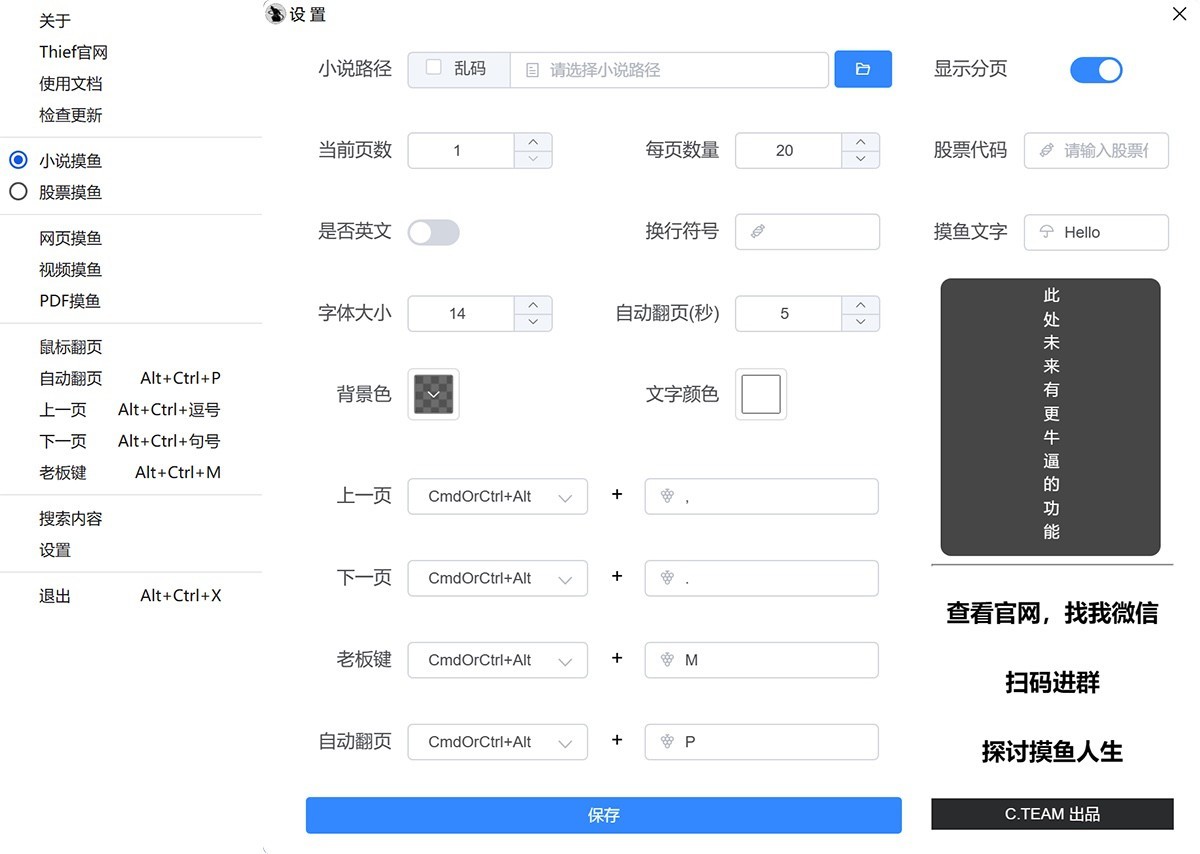Check the 乱码 checkbox
1200x854 pixels.
click(x=433, y=68)
